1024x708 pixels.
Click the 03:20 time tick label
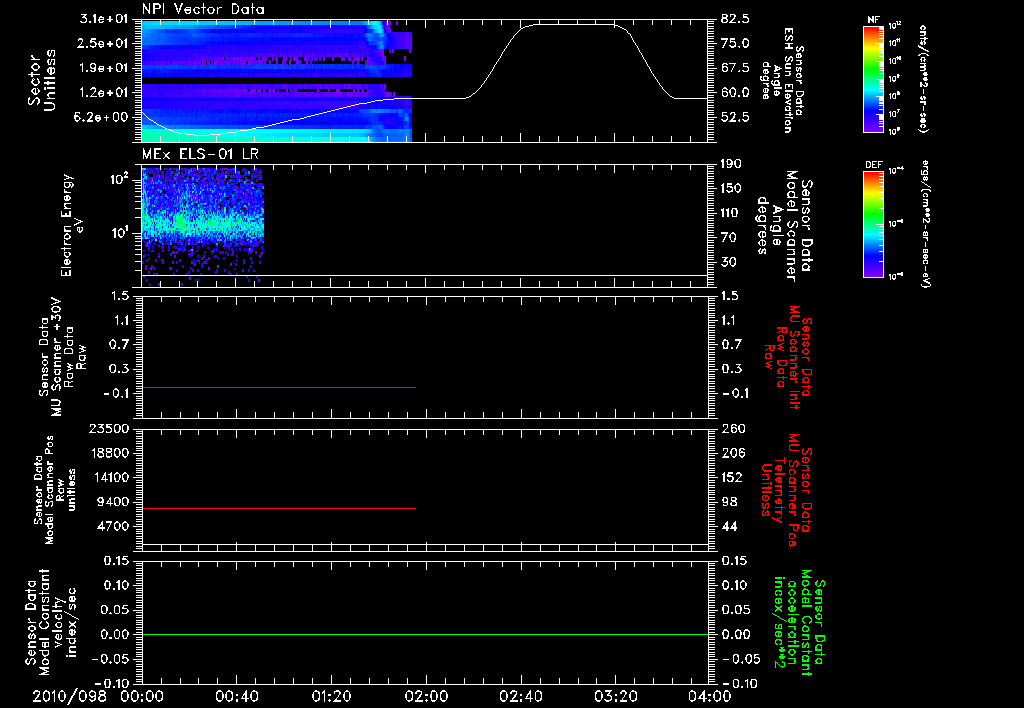pyautogui.click(x=615, y=696)
